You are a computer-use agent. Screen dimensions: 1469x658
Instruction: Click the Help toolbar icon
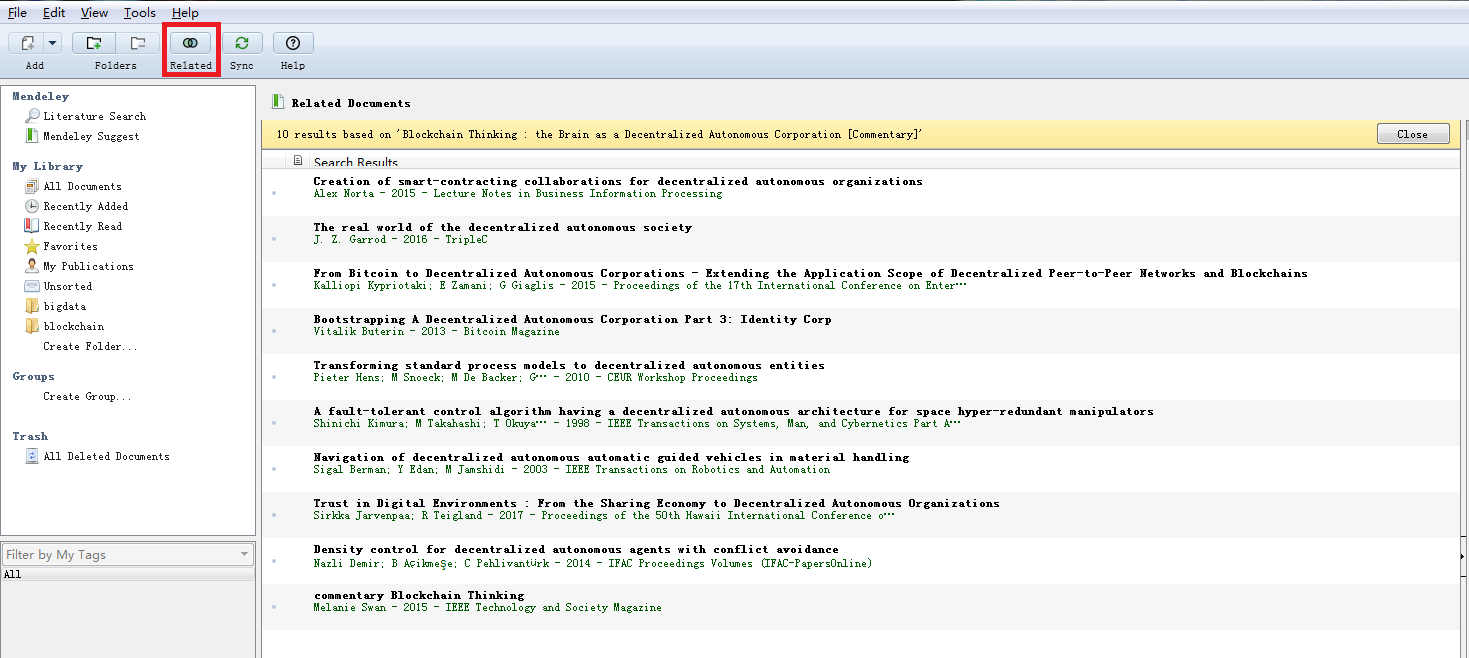click(x=293, y=43)
